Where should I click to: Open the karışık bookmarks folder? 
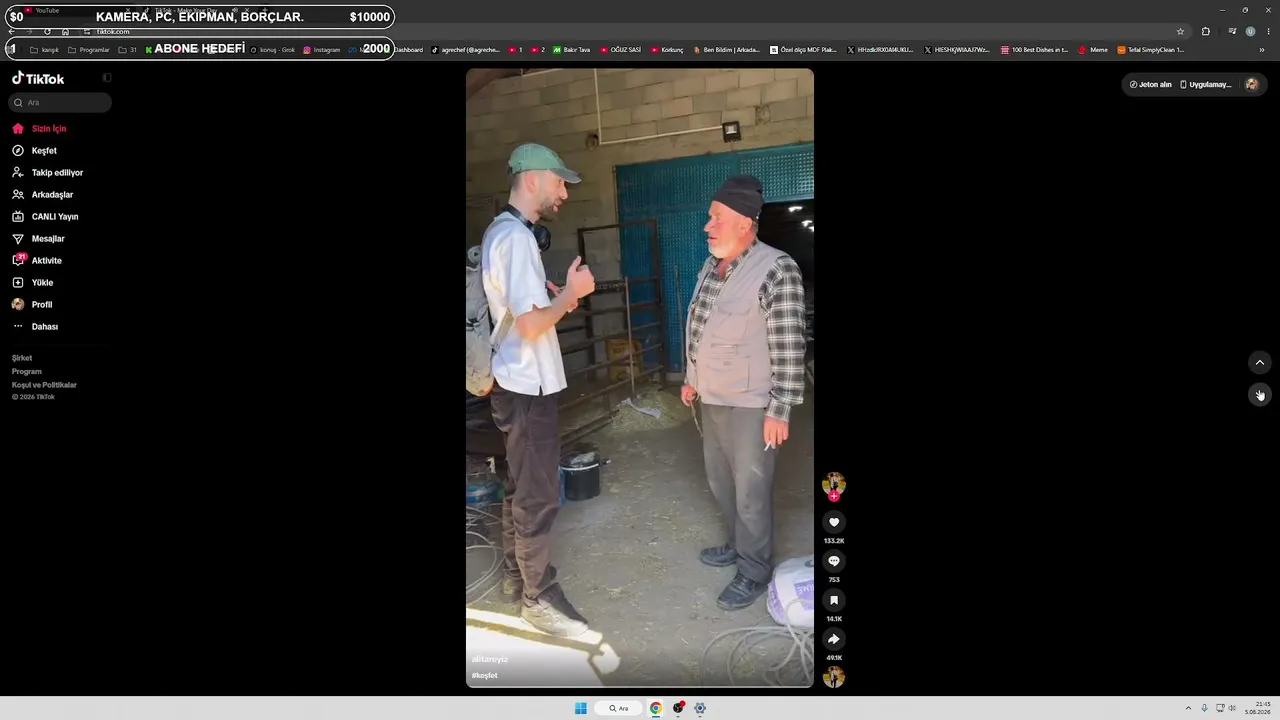pos(45,50)
